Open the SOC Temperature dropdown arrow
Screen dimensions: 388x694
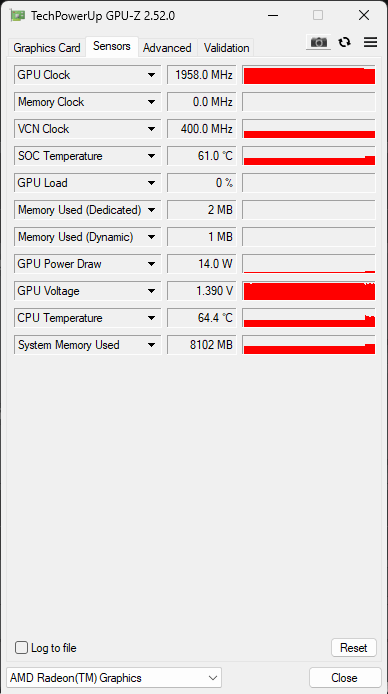click(151, 156)
